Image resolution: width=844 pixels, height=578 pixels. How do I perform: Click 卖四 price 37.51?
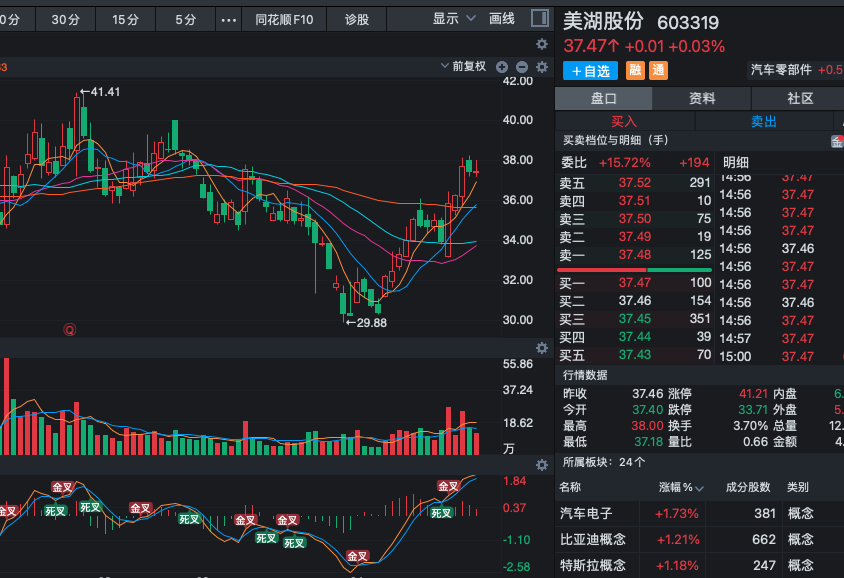click(635, 201)
